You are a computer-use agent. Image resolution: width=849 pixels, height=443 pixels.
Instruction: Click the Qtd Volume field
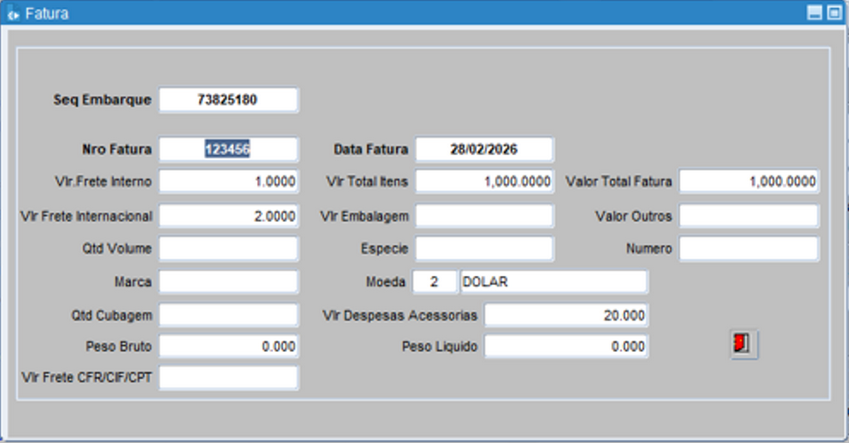228,248
